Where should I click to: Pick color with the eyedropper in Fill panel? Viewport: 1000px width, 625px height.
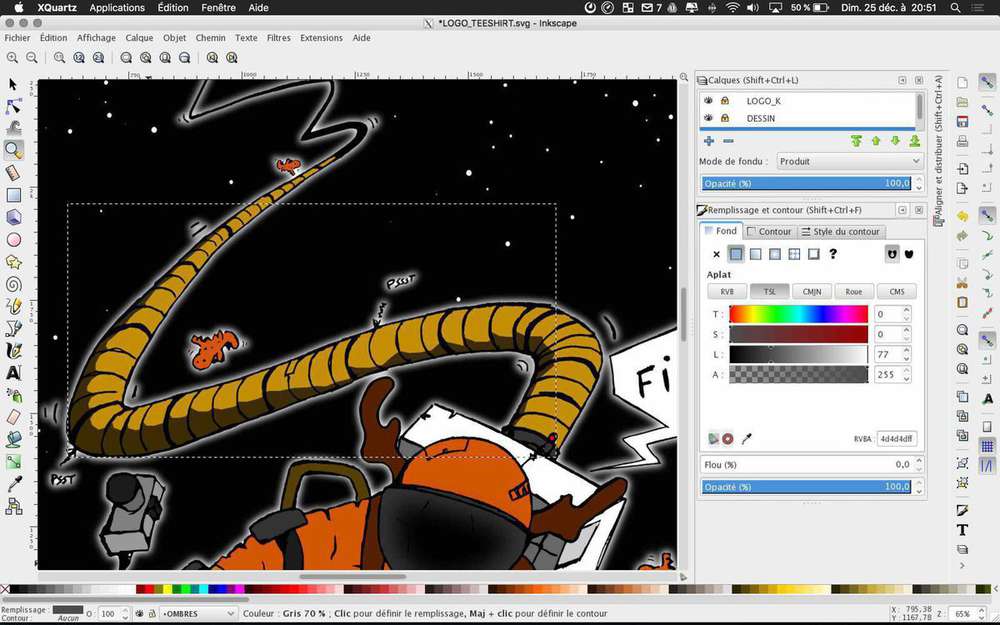click(746, 438)
